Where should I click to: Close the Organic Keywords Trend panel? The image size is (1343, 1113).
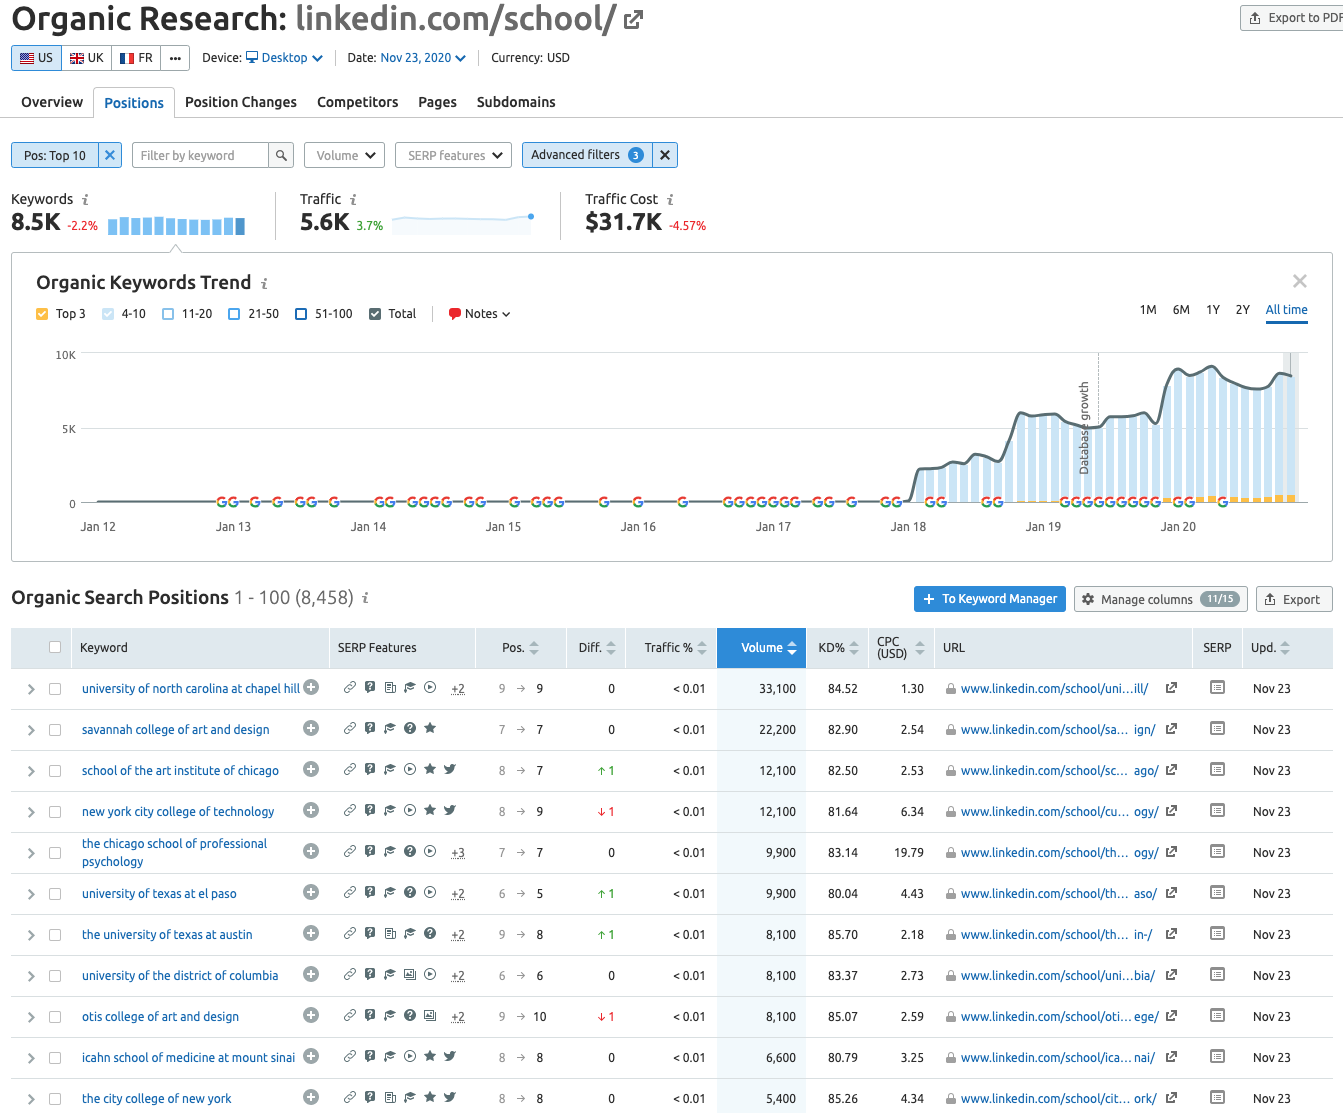coord(1299,282)
